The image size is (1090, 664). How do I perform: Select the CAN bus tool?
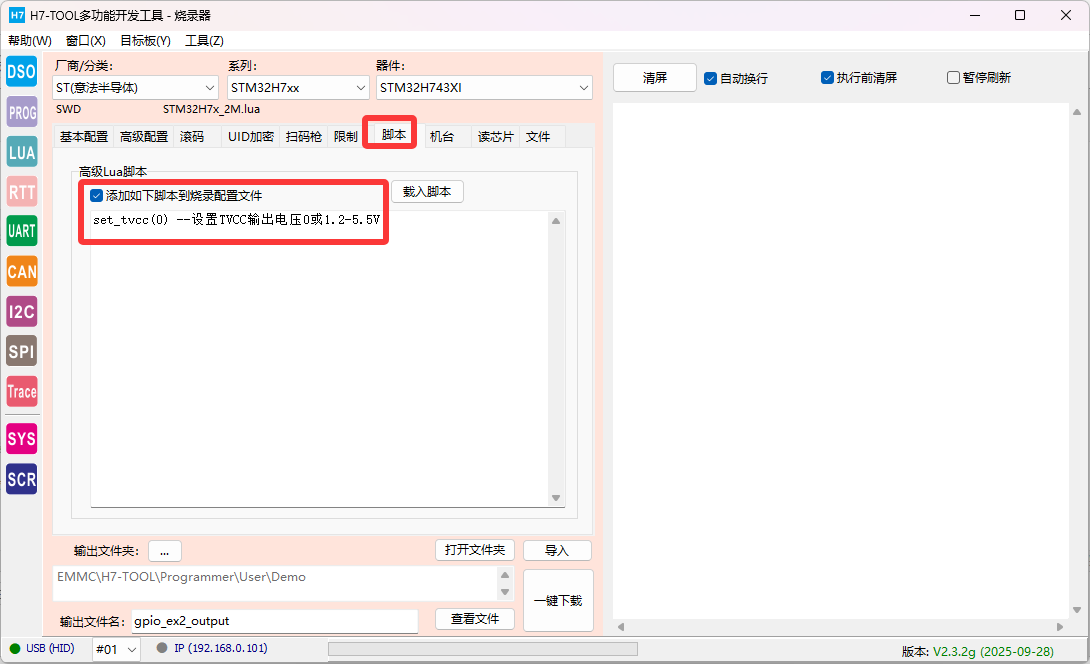pos(22,271)
